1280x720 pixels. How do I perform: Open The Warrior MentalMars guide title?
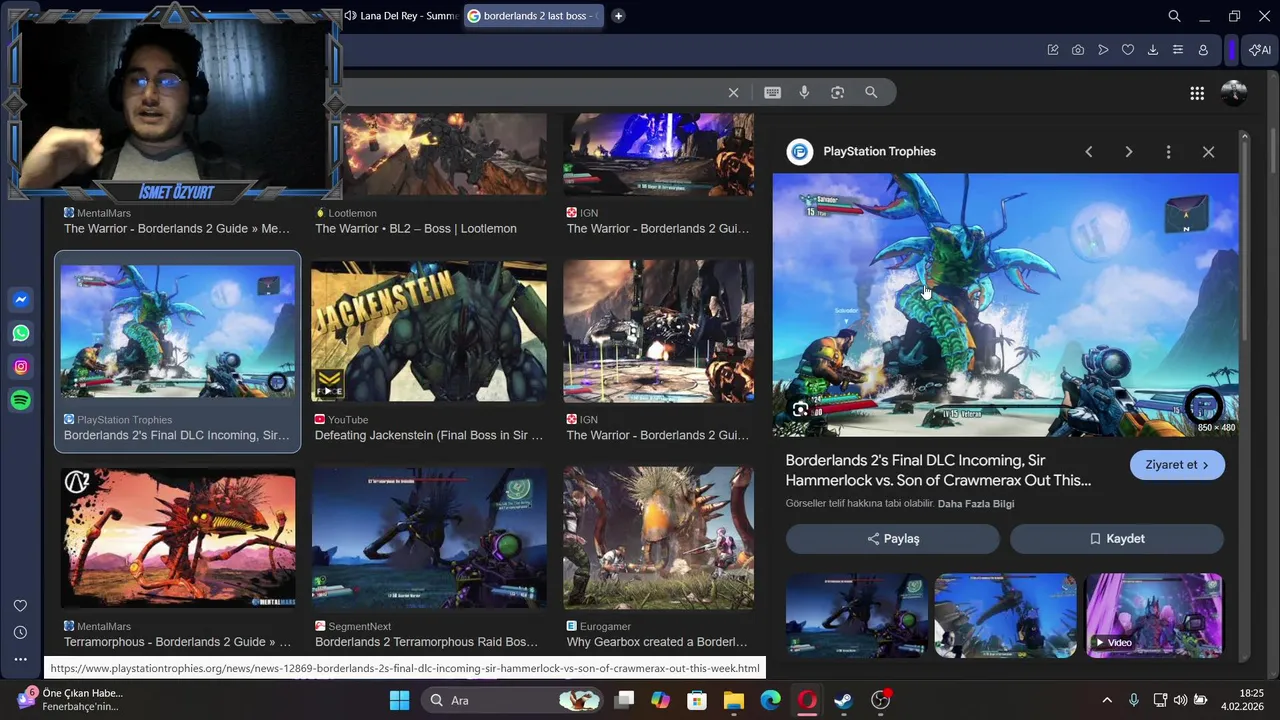(x=177, y=228)
